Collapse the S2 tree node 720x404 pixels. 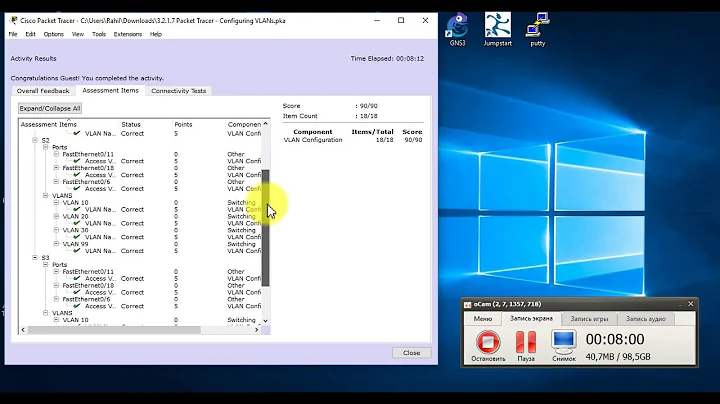click(x=35, y=140)
